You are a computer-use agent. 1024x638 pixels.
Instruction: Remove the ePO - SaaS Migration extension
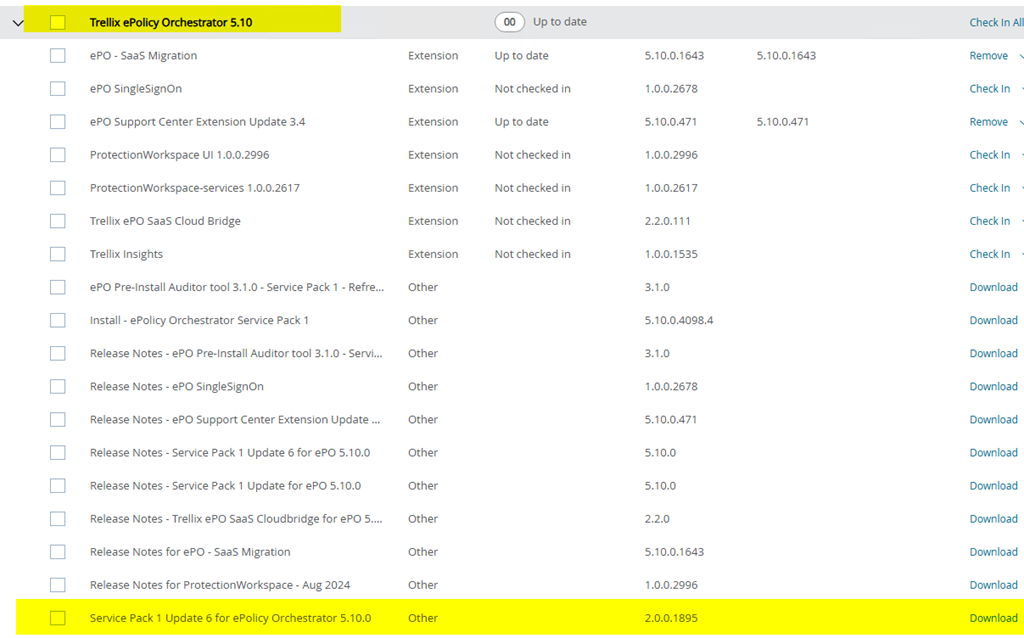[x=988, y=56]
